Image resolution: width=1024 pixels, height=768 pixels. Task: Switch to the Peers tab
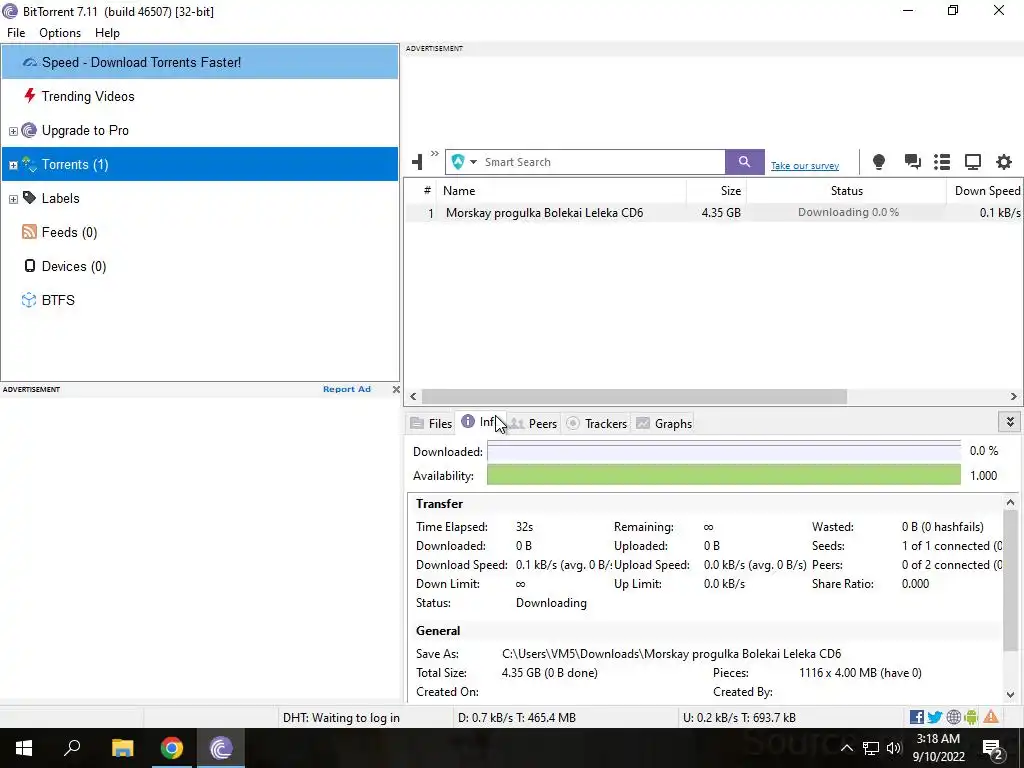[533, 423]
